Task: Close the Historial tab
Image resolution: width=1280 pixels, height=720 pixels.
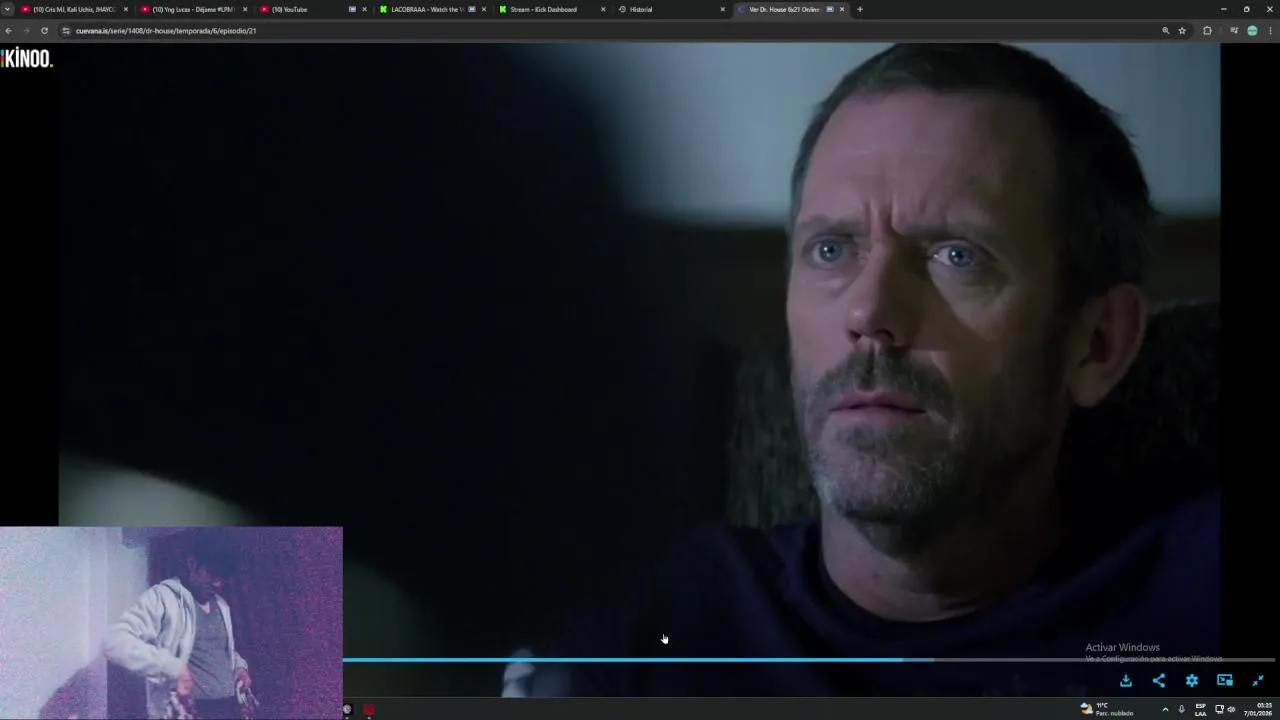Action: tap(723, 9)
